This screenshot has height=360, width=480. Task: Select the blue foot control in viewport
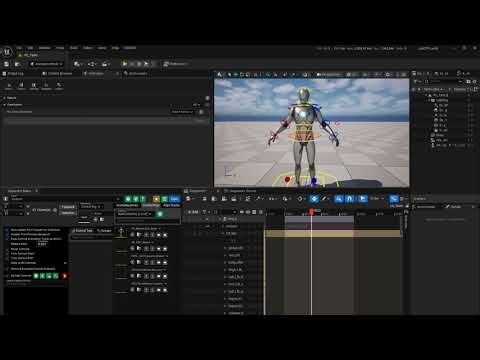point(314,181)
